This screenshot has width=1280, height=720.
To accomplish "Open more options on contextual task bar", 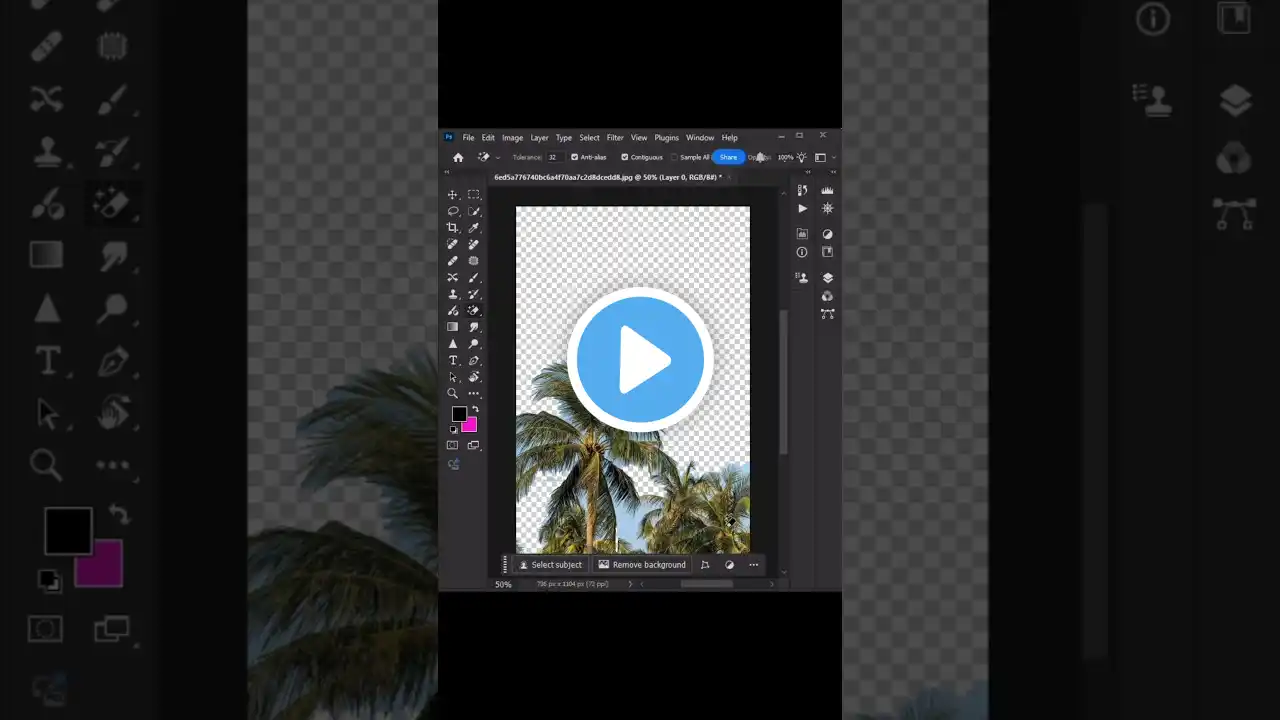I will click(x=754, y=565).
